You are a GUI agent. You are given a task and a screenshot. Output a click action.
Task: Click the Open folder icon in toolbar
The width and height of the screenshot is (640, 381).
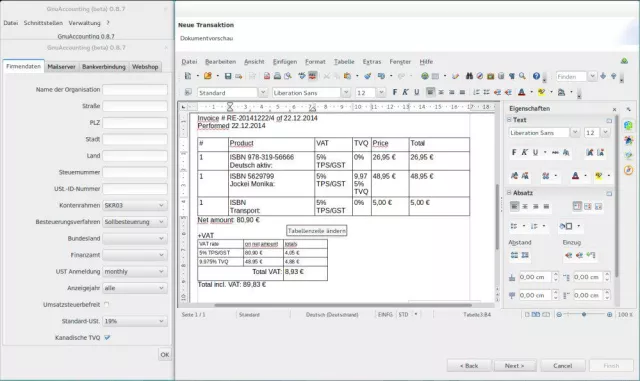(208, 76)
